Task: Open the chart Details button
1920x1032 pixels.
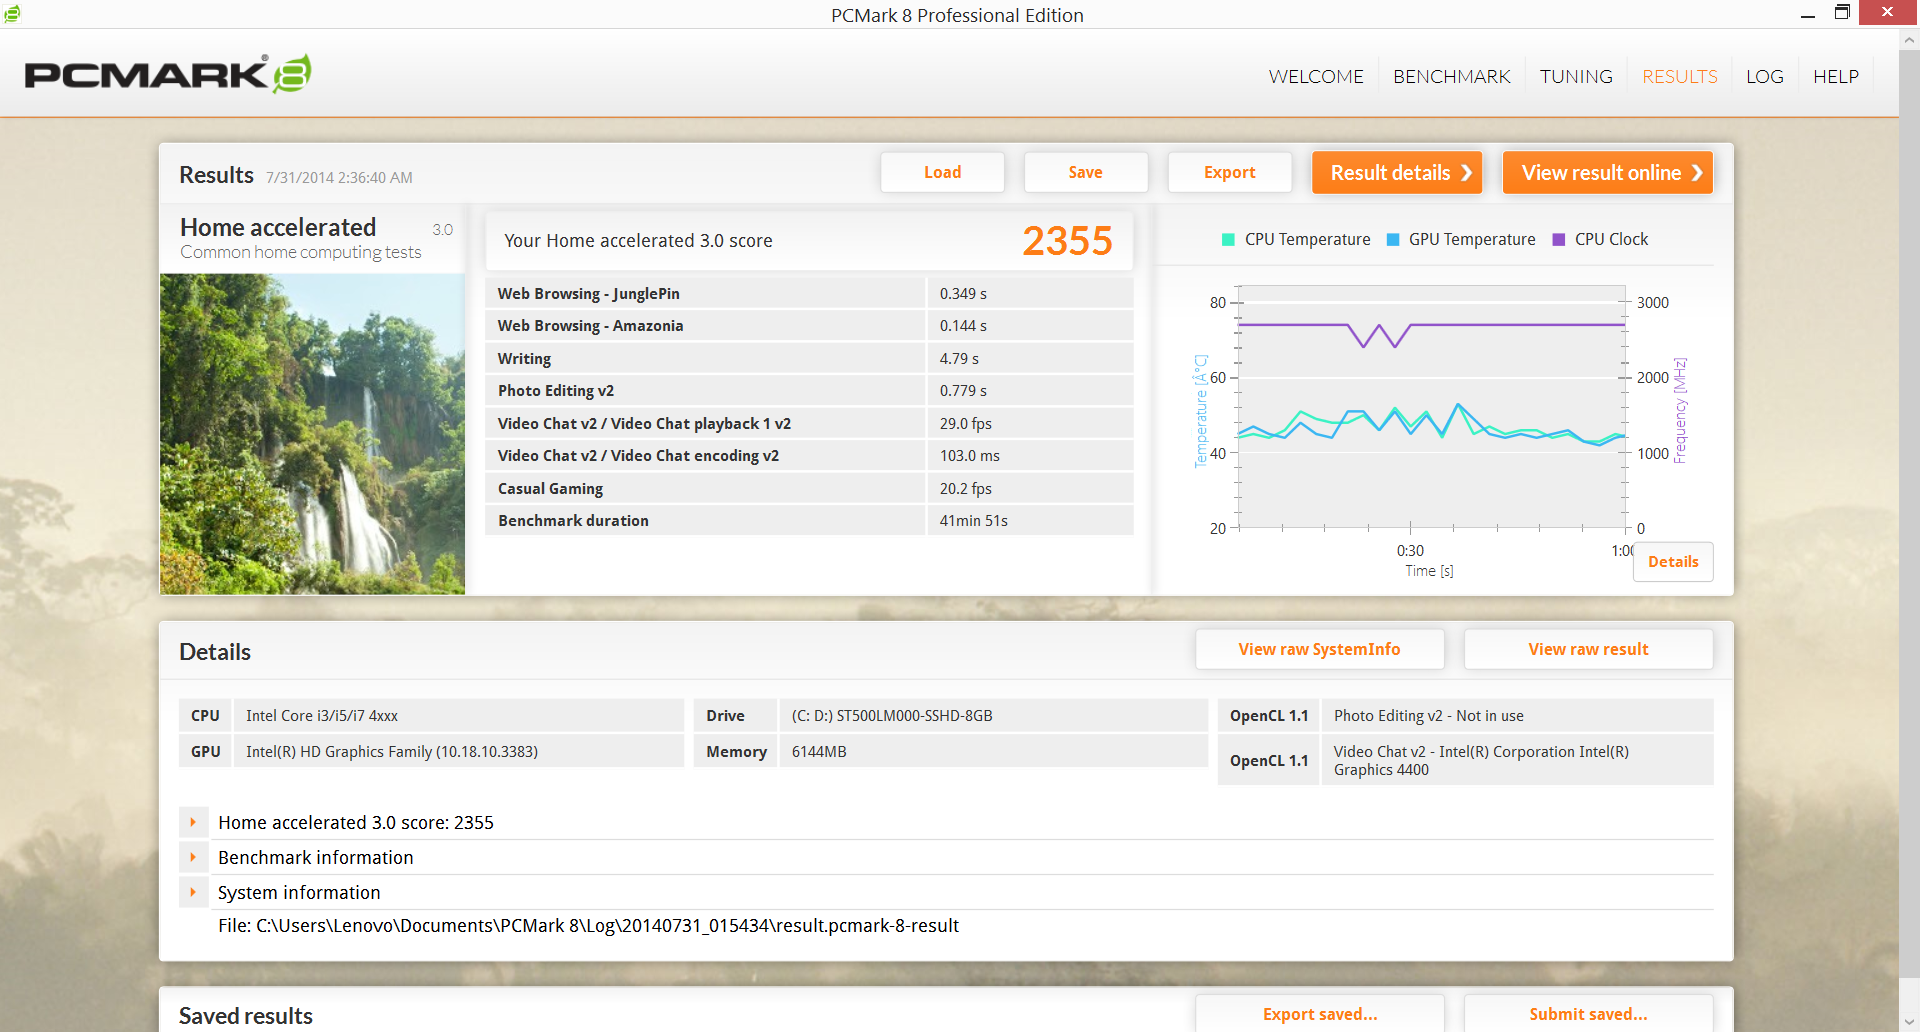Action: pos(1673,562)
